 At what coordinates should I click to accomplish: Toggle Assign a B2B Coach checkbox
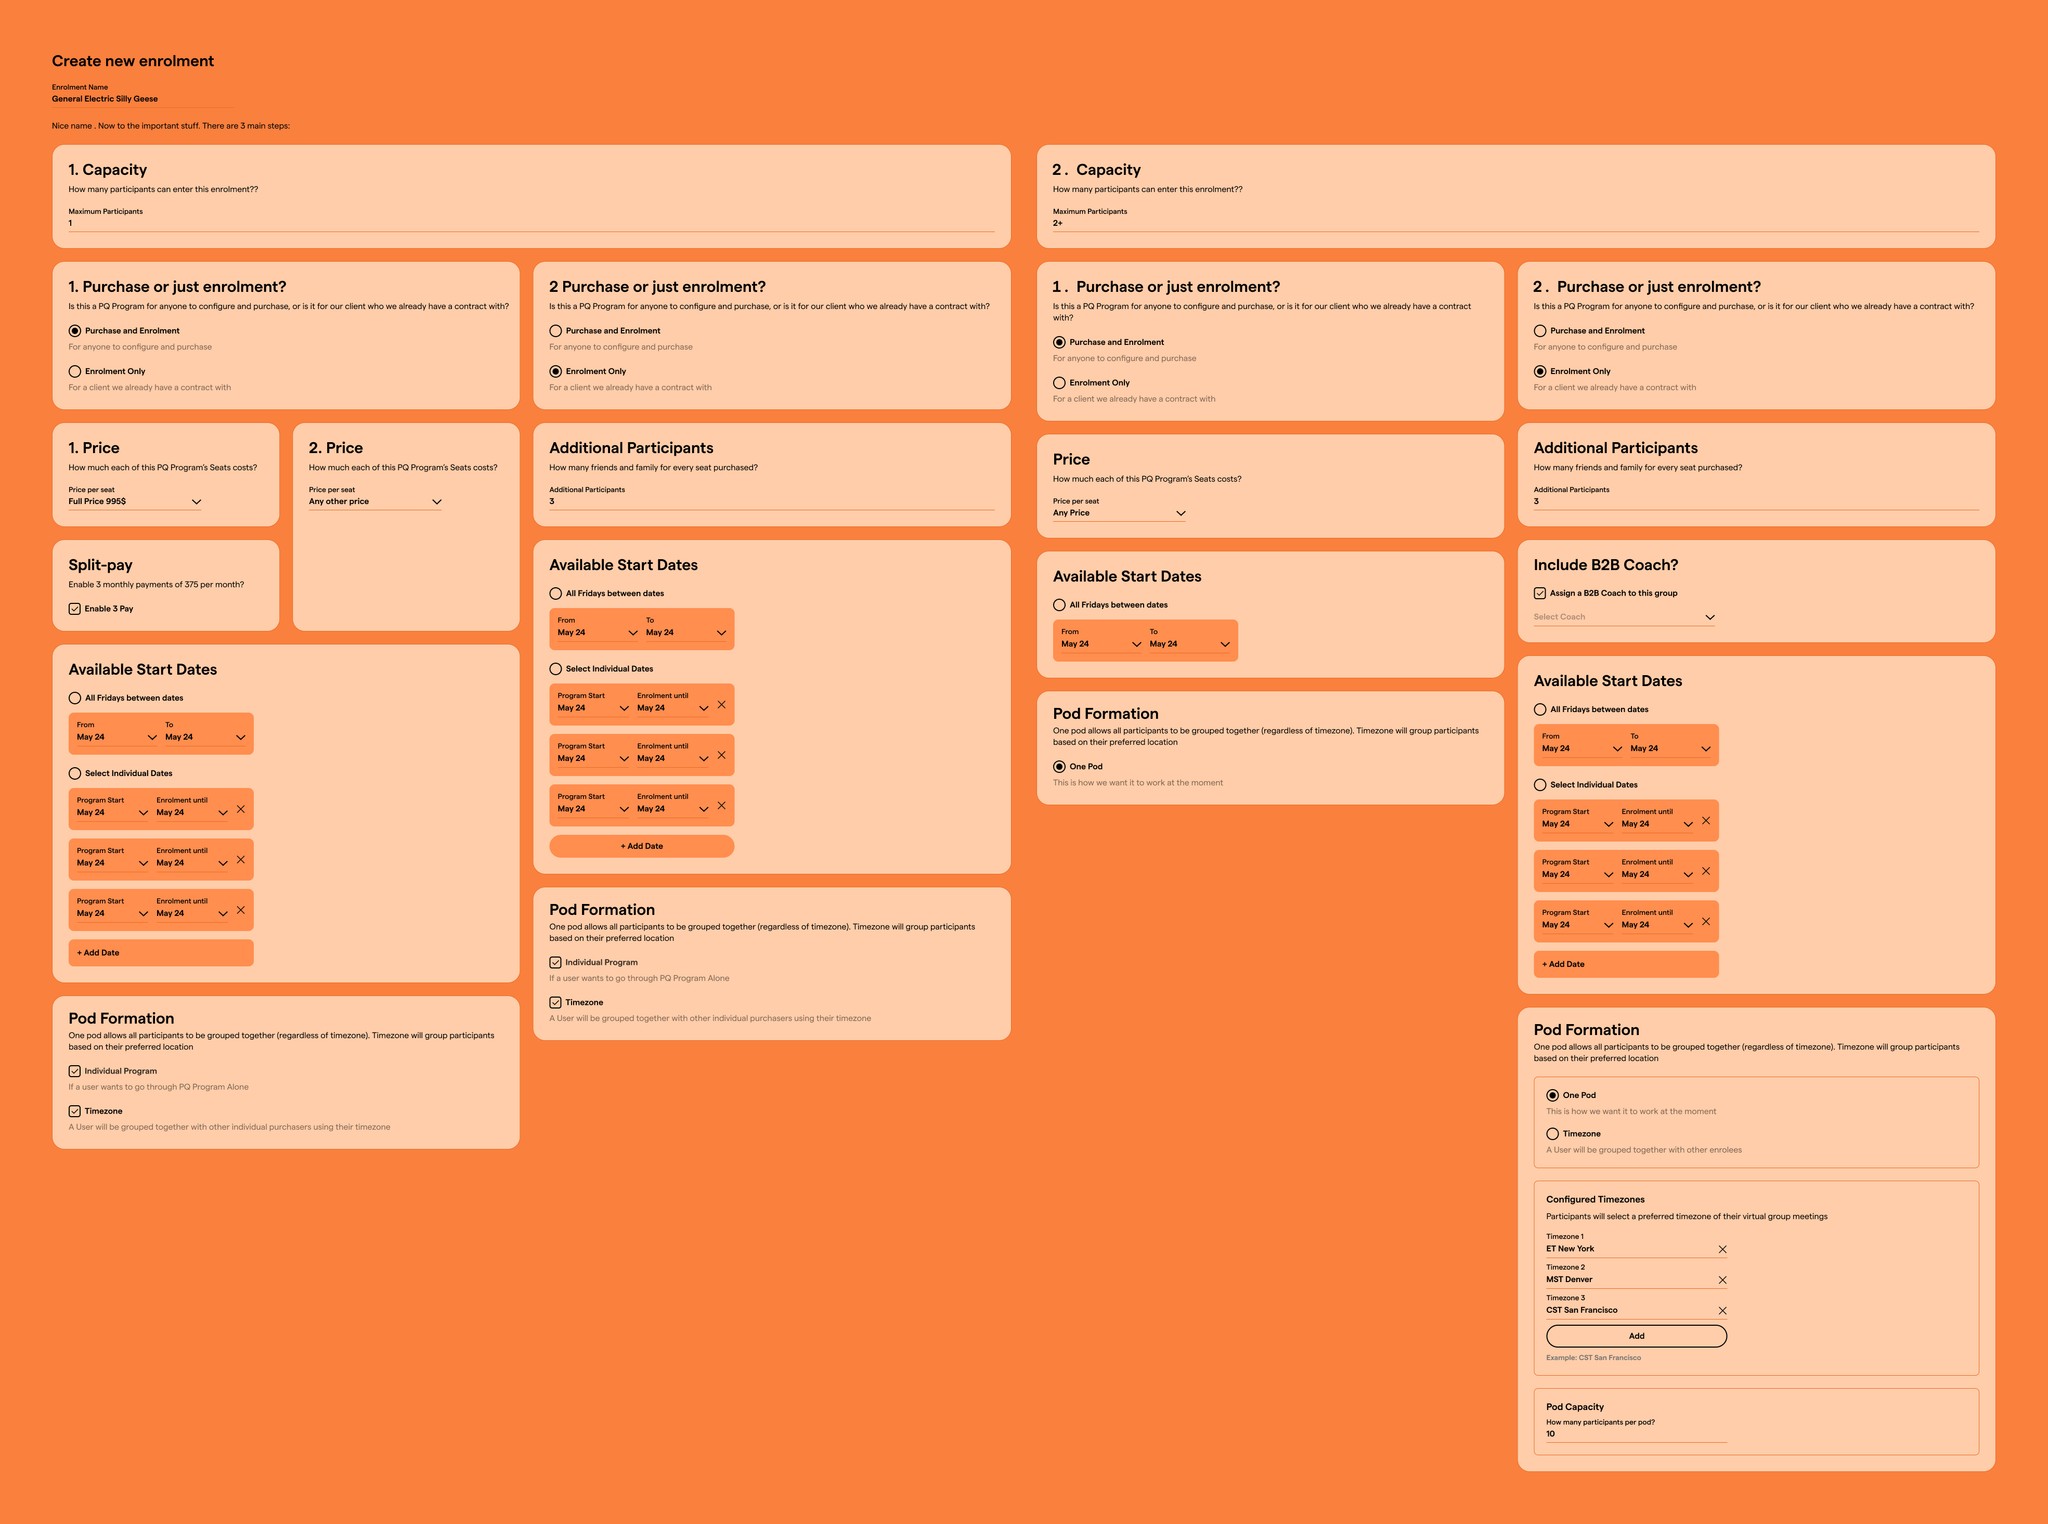[x=1540, y=593]
